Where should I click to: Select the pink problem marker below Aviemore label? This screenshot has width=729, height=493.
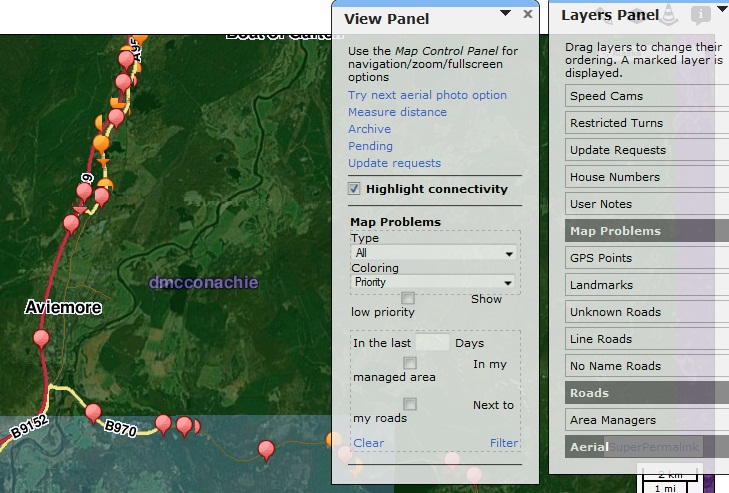click(x=41, y=339)
